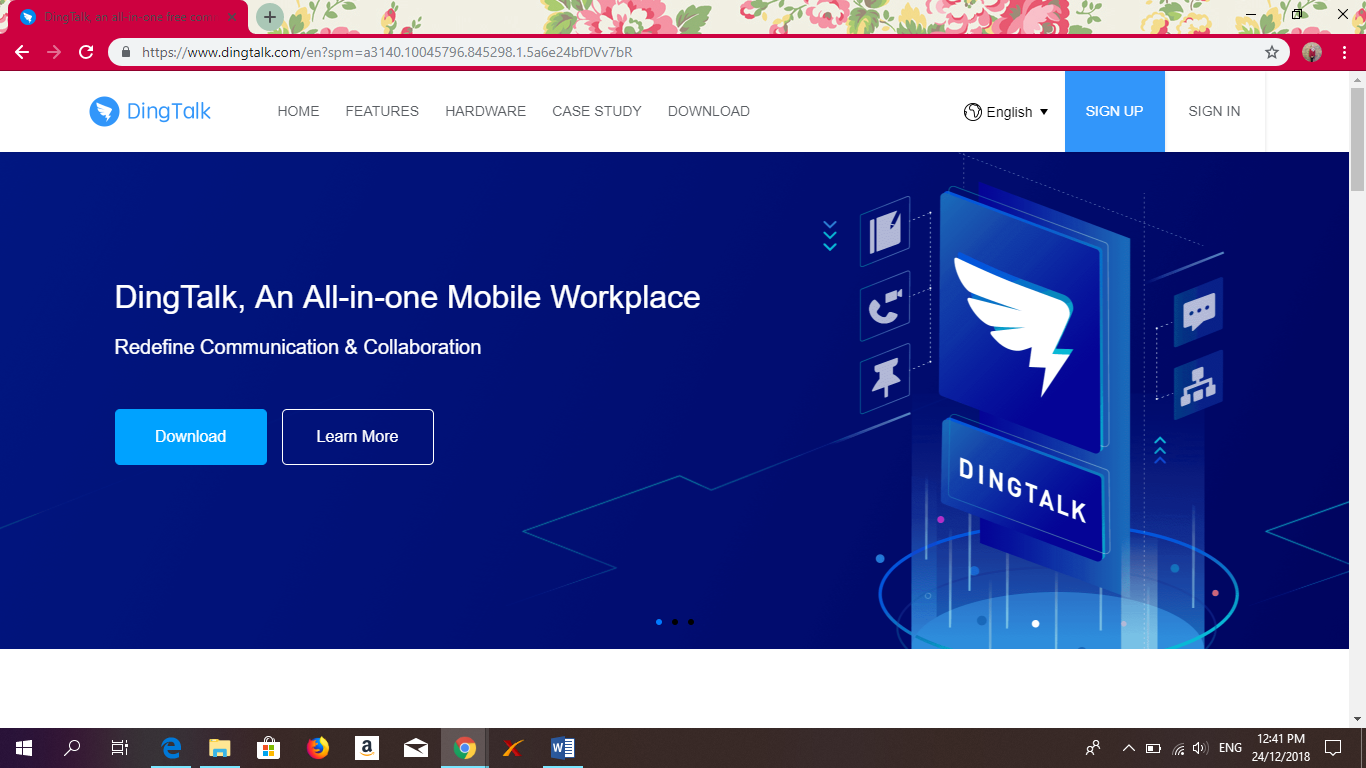The height and width of the screenshot is (768, 1366).
Task: Open the taskbar clock and date
Action: [x=1280, y=748]
